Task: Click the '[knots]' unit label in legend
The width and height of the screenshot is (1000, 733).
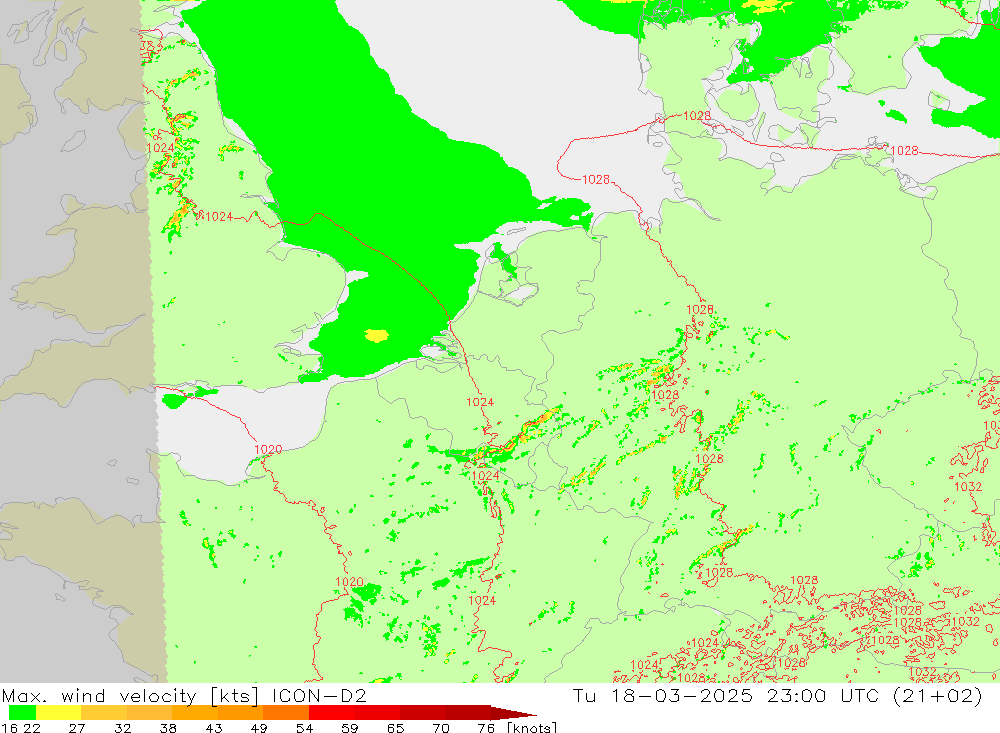Action: pos(532,727)
